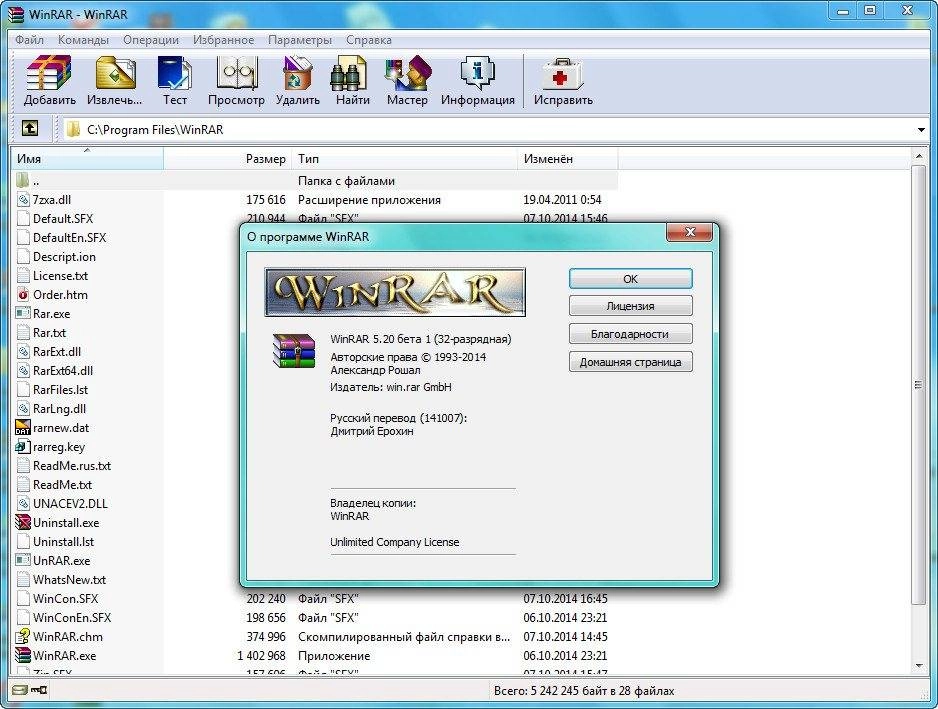This screenshot has height=709, width=938.
Task: Click the key icon in status bar
Action: click(39, 690)
